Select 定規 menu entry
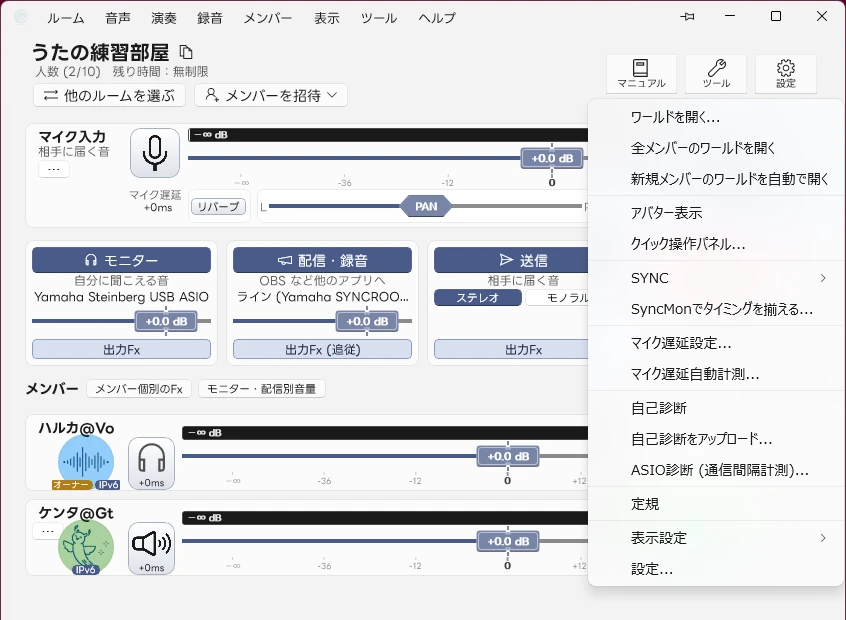The height and width of the screenshot is (620, 846). tap(715, 504)
